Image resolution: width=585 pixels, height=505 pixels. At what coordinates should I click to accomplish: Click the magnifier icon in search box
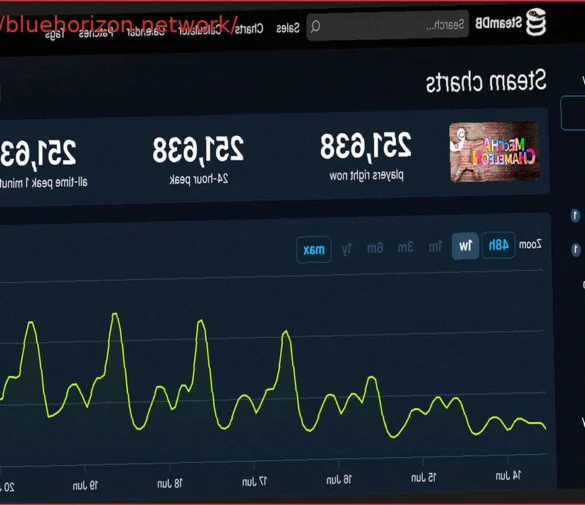click(315, 26)
